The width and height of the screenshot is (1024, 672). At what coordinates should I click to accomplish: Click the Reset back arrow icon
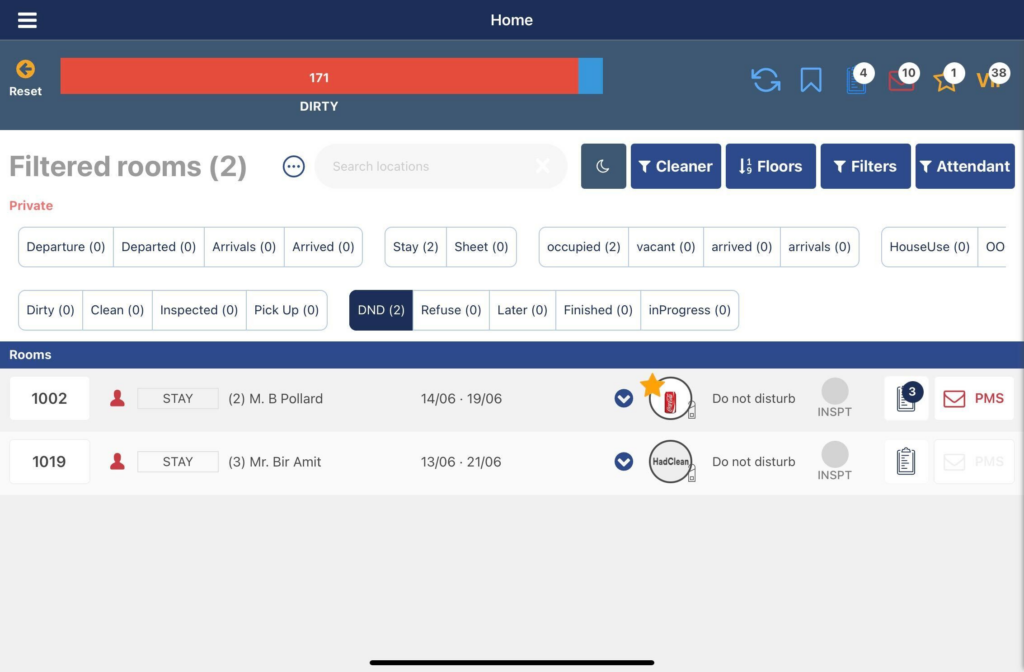point(25,69)
